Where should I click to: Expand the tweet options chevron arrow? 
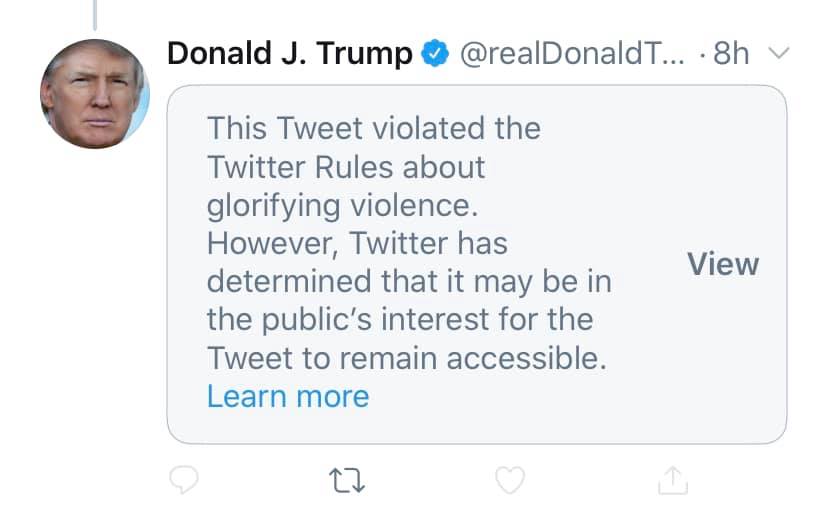coord(778,53)
